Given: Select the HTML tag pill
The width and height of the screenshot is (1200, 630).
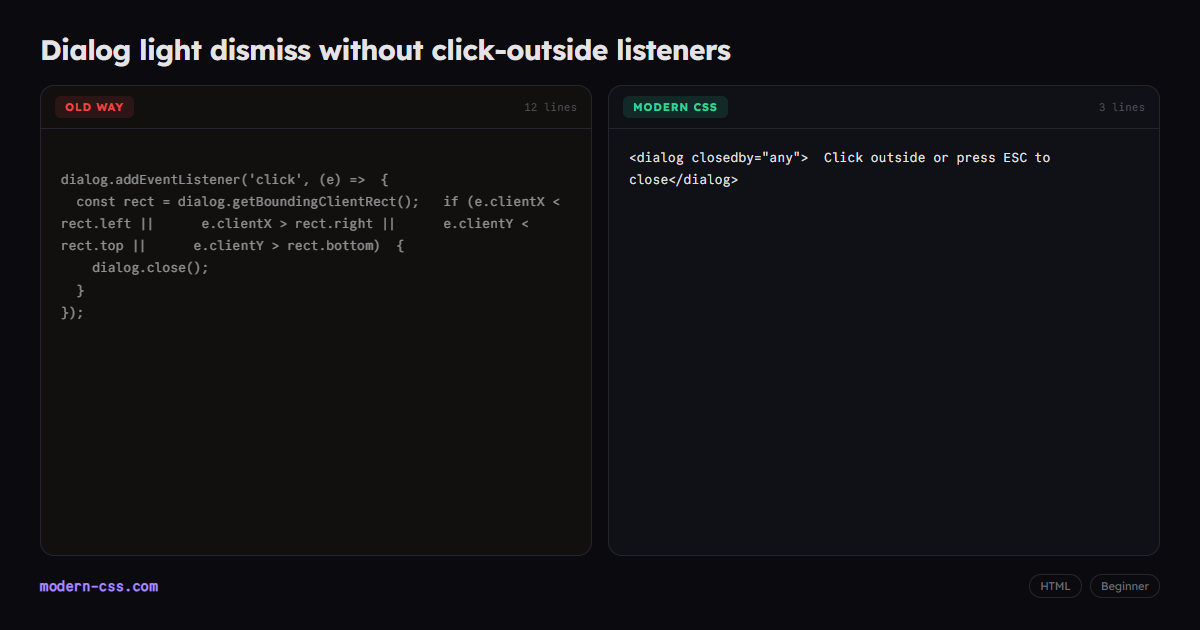Looking at the screenshot, I should click(x=1055, y=586).
